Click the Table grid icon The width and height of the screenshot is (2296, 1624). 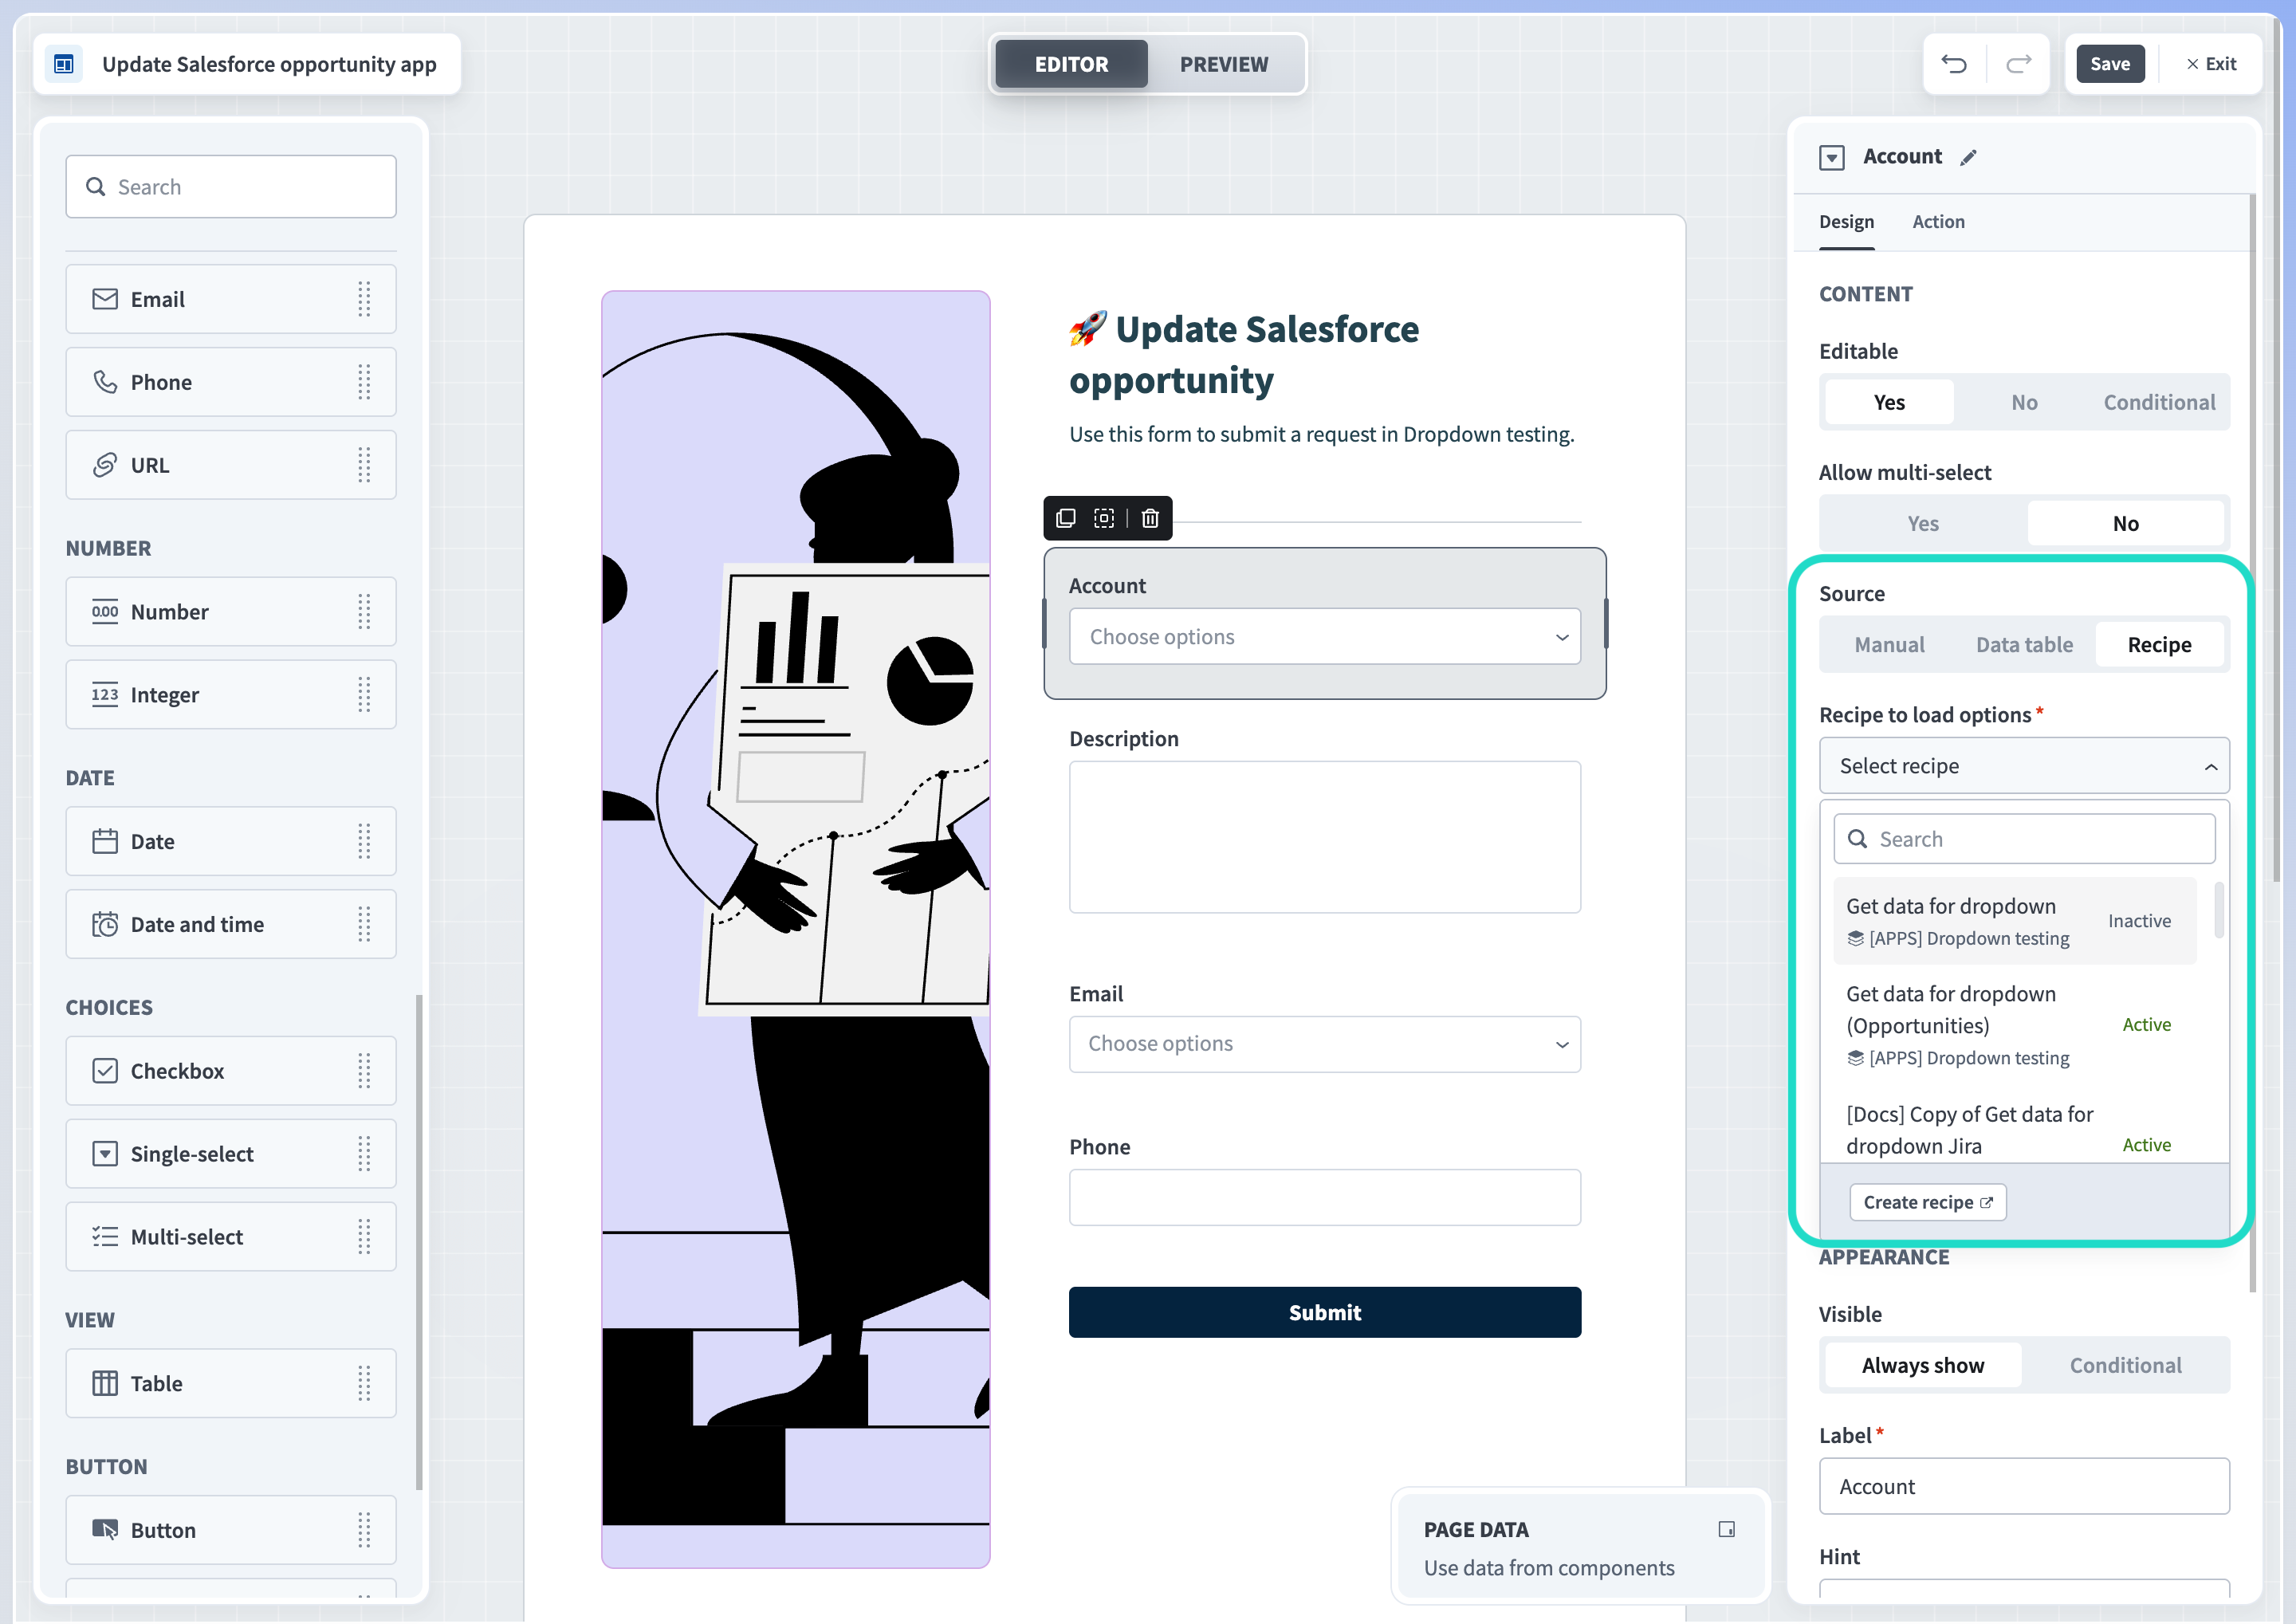105,1383
